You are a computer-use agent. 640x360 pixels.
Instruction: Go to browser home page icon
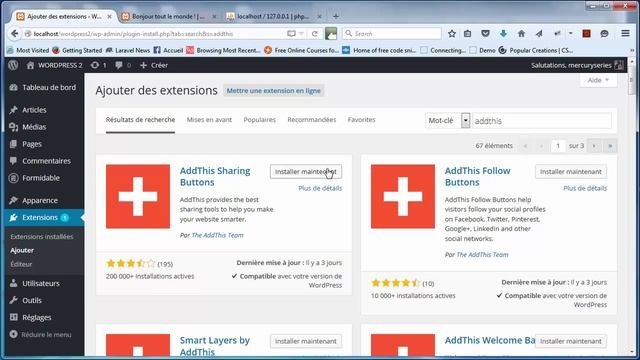[x=521, y=34]
